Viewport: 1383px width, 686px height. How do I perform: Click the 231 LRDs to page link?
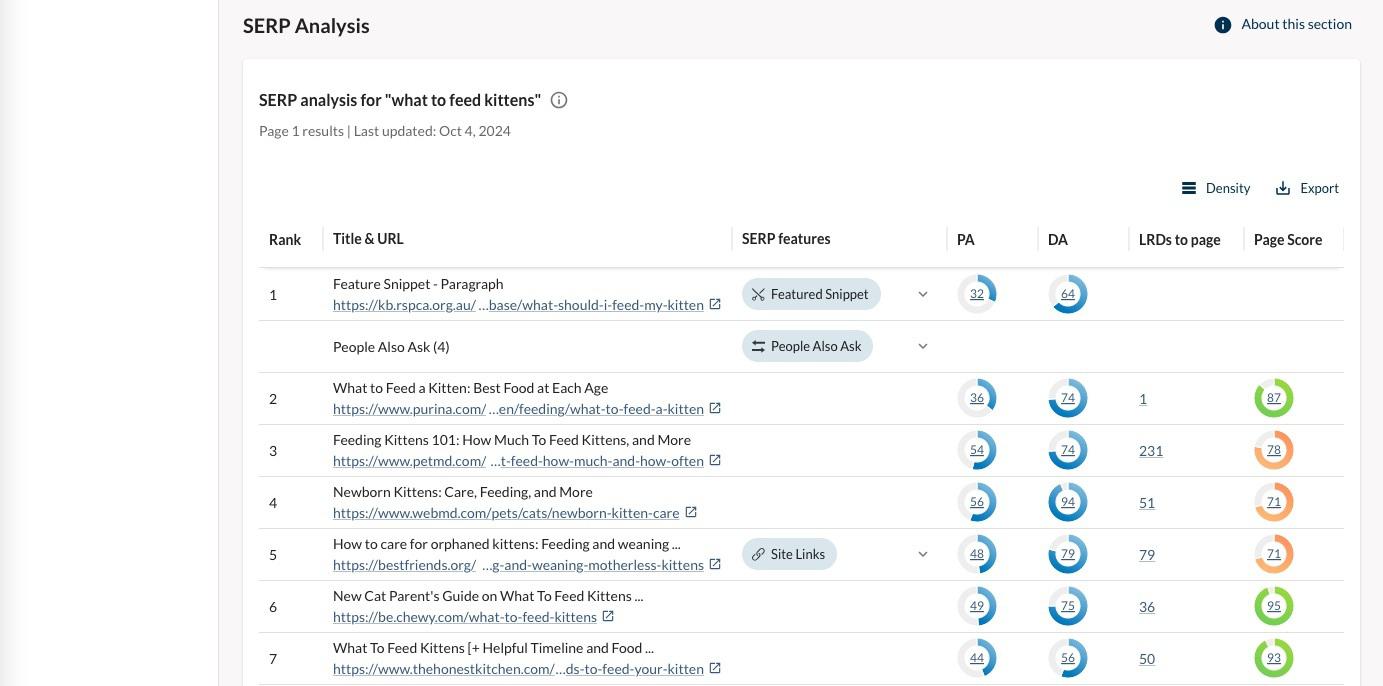[1150, 451]
